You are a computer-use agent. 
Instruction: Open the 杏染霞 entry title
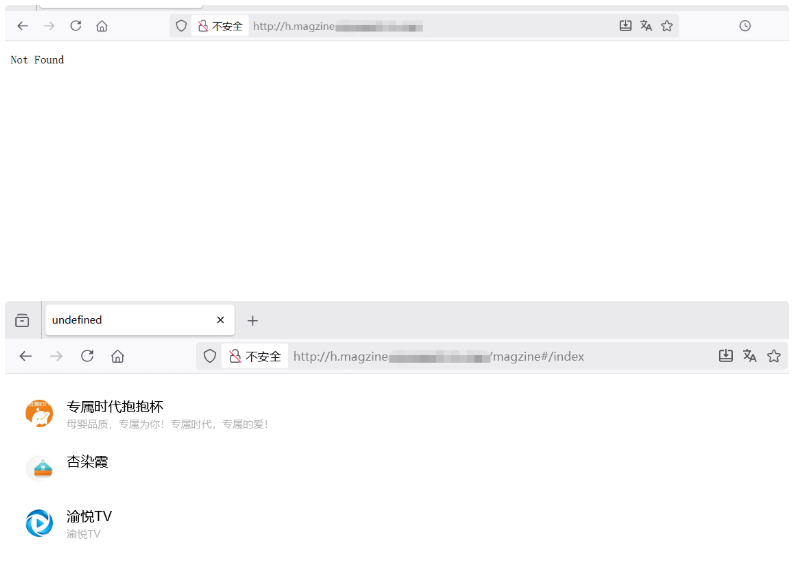[87, 462]
